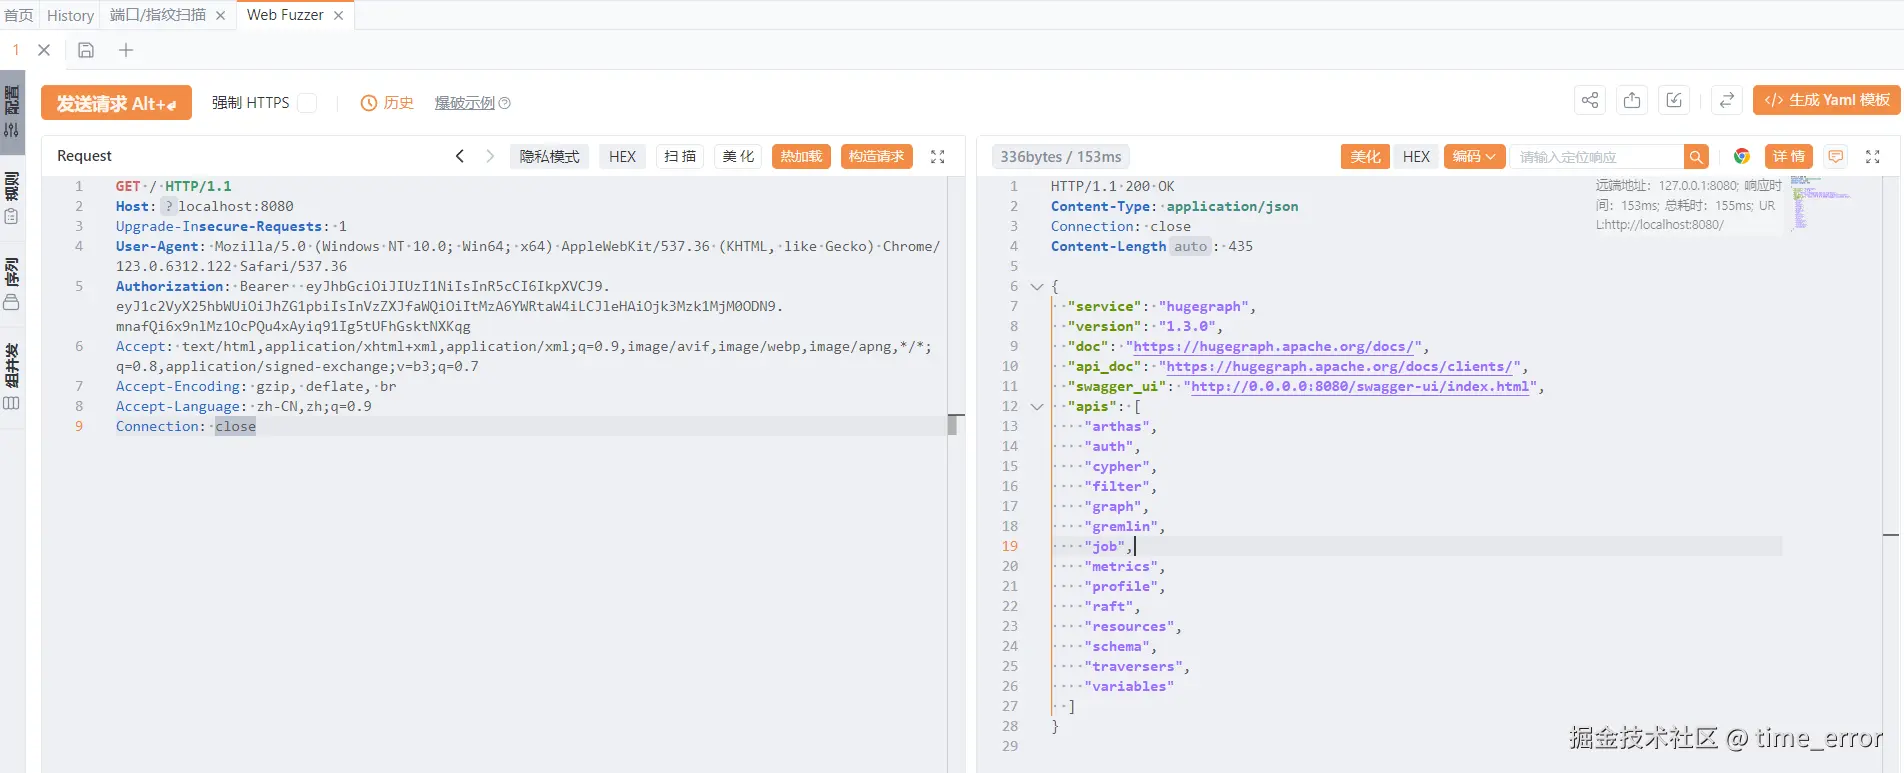The image size is (1904, 773).
Task: Click the 扫描 button in Request panel
Action: tap(680, 156)
